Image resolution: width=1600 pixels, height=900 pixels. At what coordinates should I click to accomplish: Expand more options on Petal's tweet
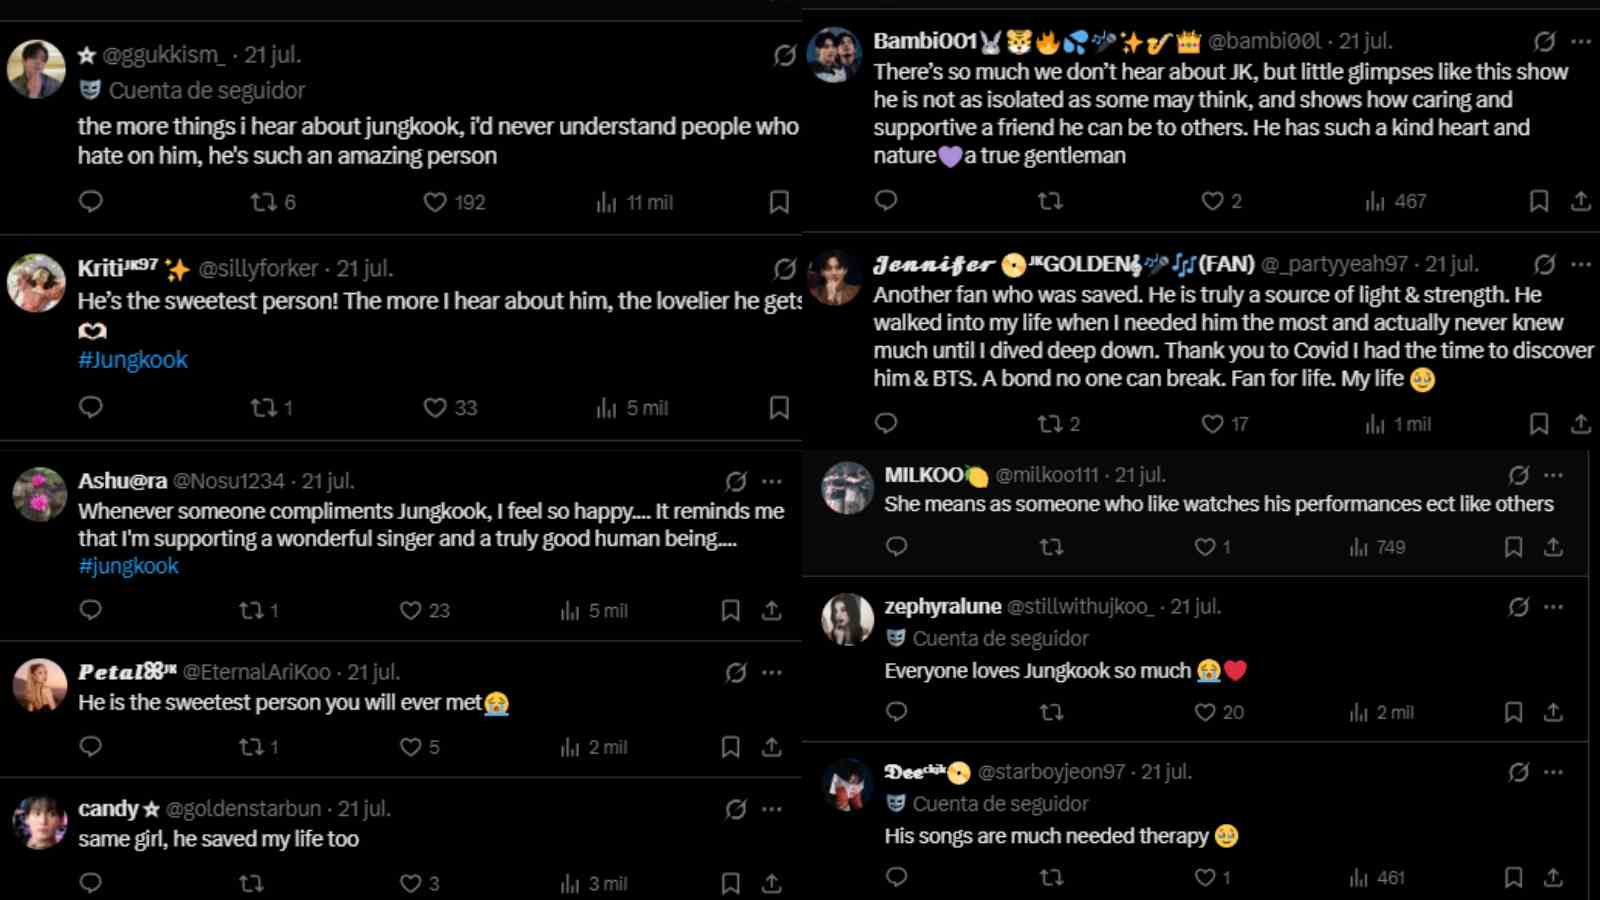click(772, 672)
